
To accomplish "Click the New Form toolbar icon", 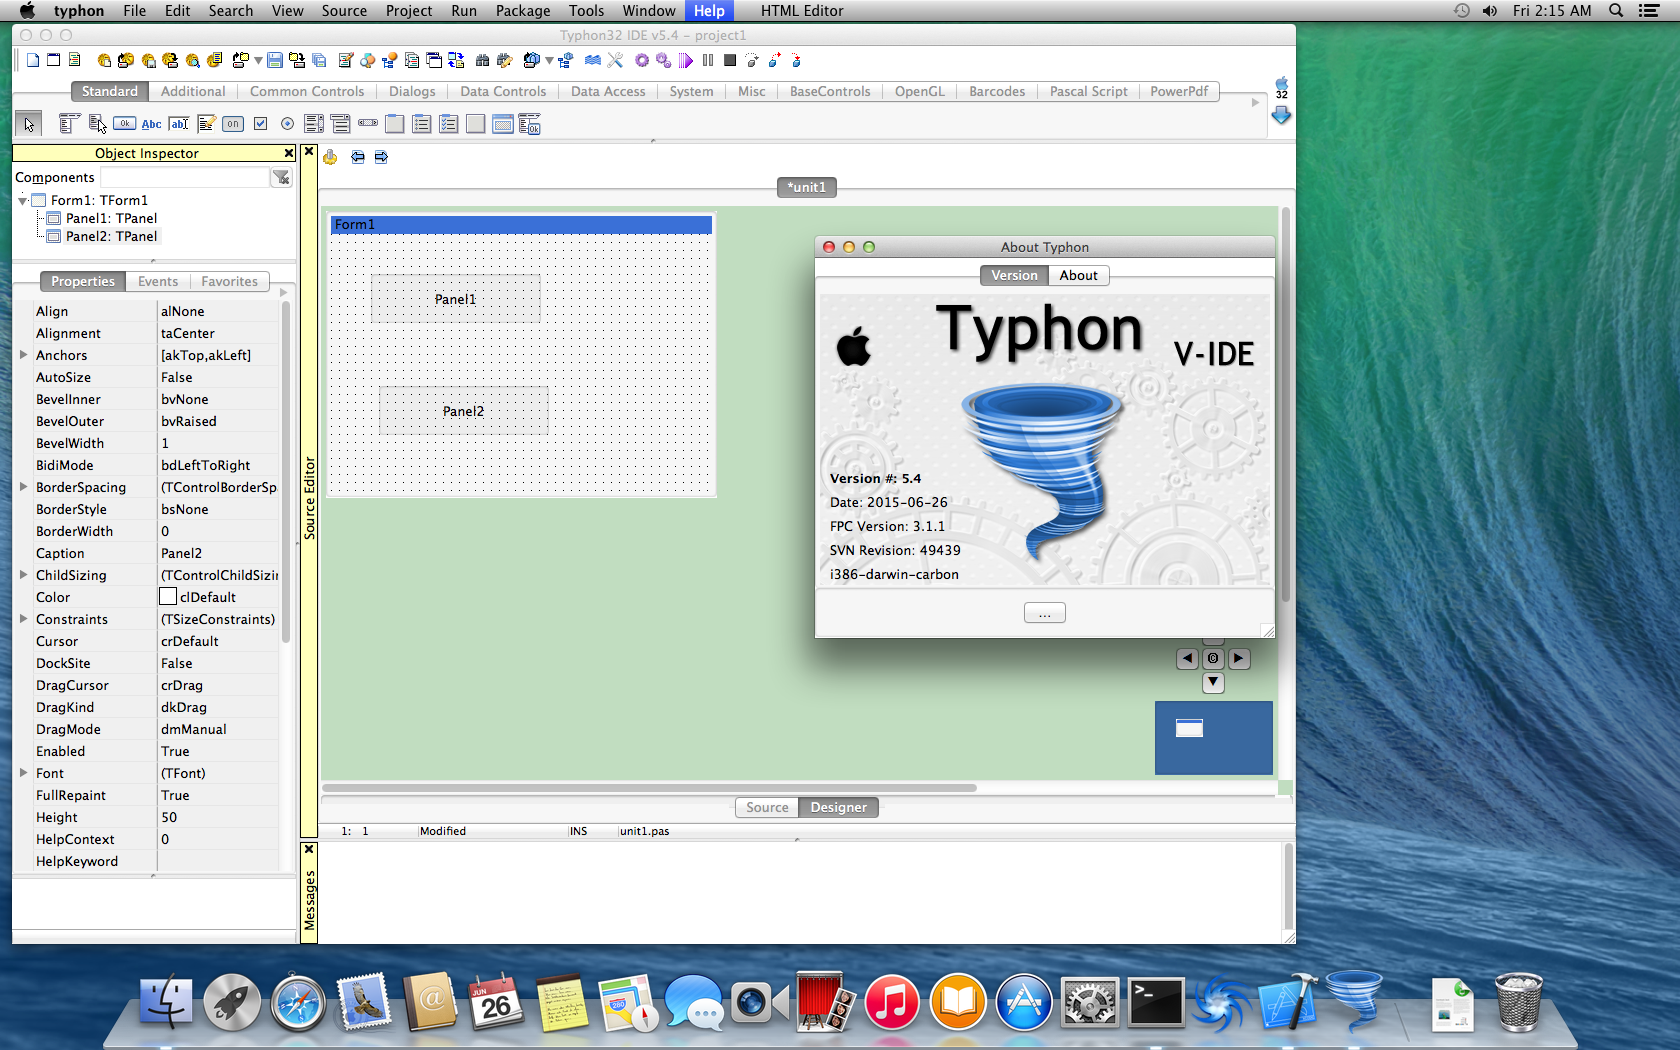I will click(54, 61).
